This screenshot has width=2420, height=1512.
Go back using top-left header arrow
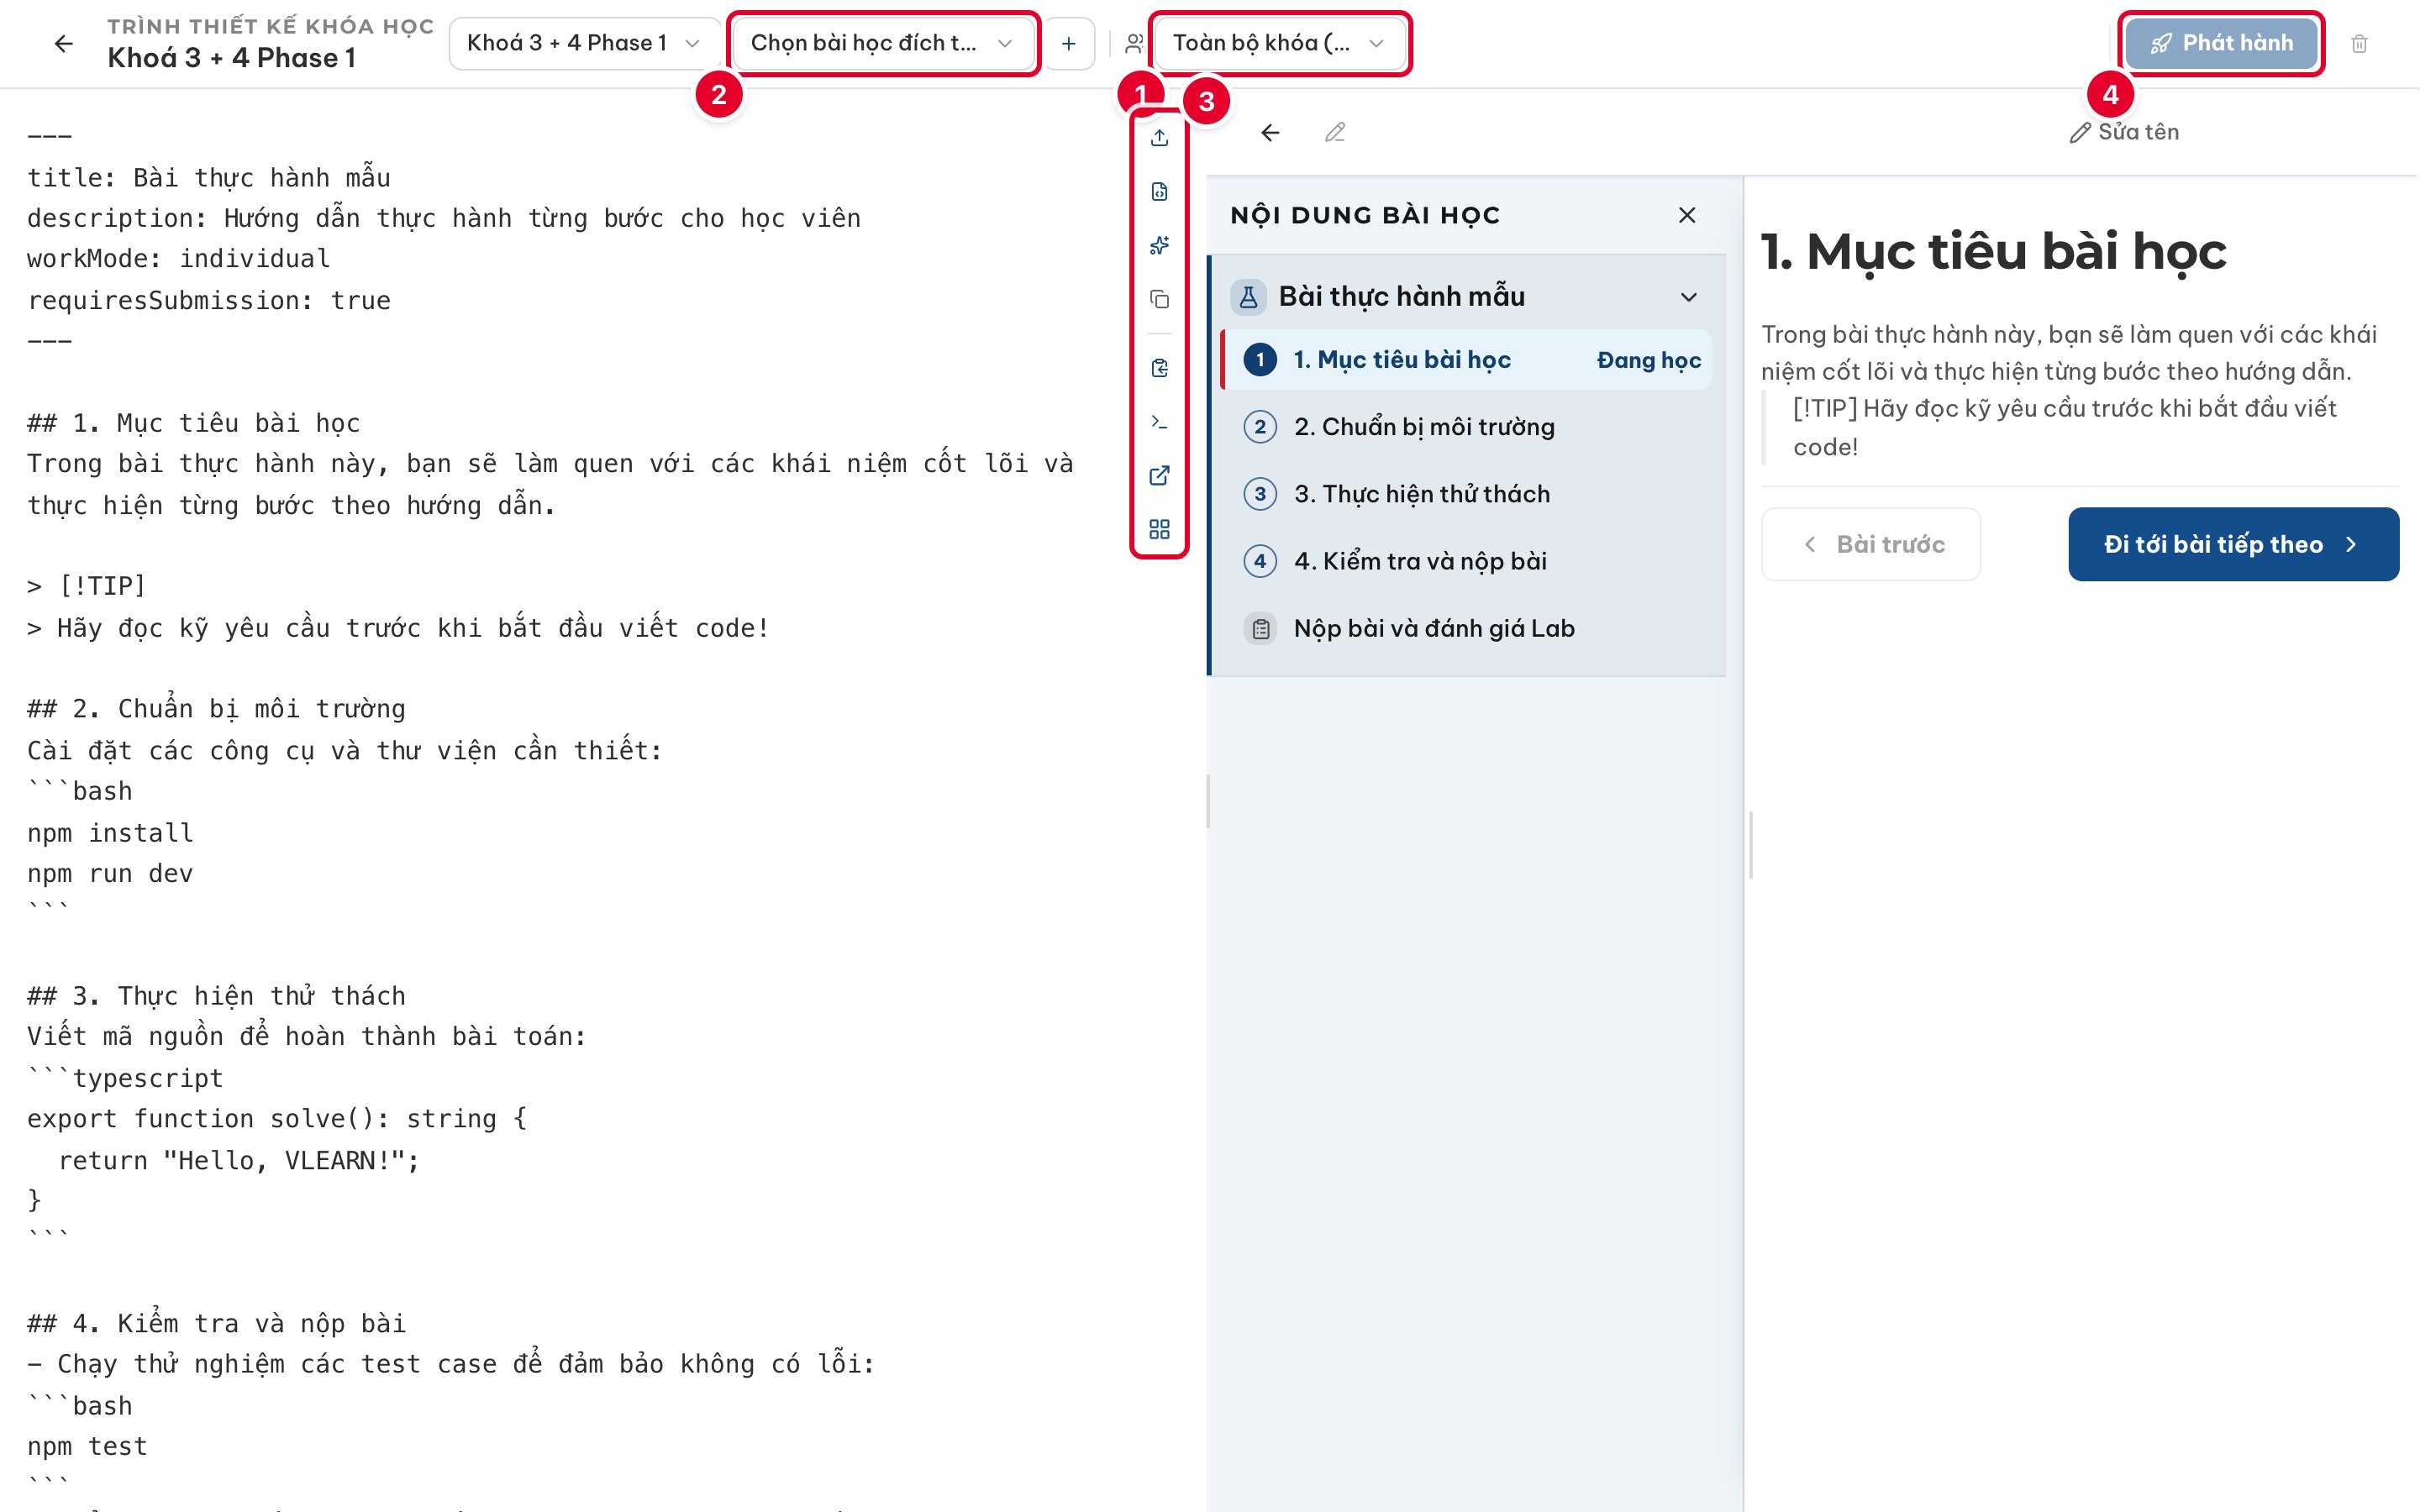[x=63, y=44]
